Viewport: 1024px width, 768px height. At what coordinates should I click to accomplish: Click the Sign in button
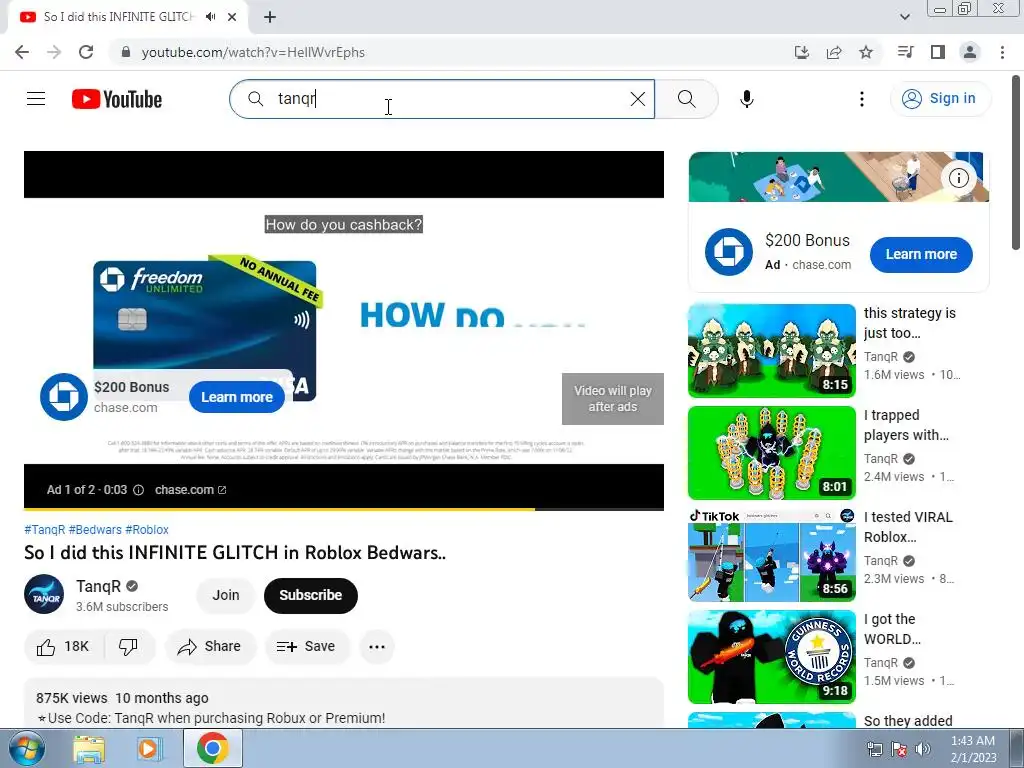940,99
